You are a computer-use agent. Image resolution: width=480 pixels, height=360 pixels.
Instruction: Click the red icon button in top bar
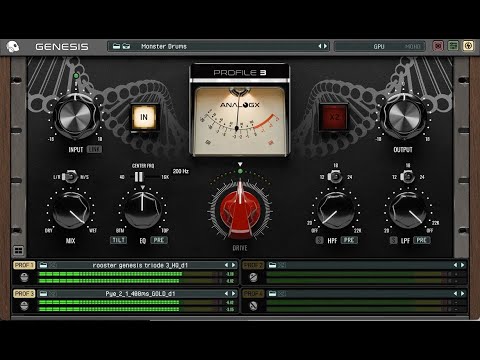pyautogui.click(x=438, y=46)
